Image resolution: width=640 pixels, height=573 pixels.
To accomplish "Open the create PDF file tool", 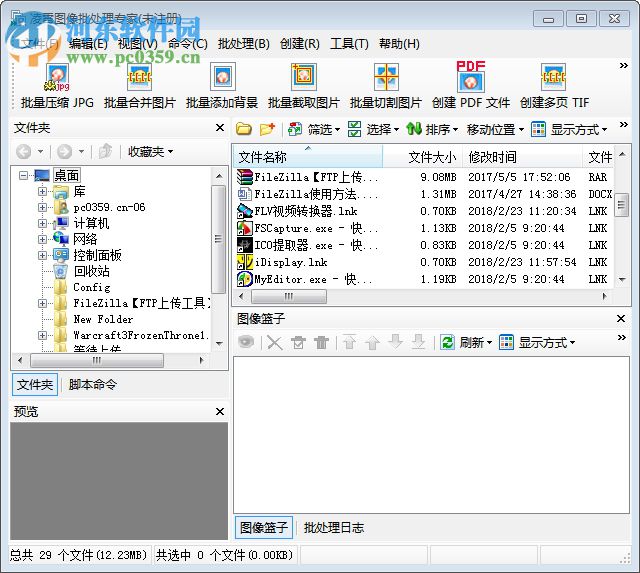I will click(471, 87).
